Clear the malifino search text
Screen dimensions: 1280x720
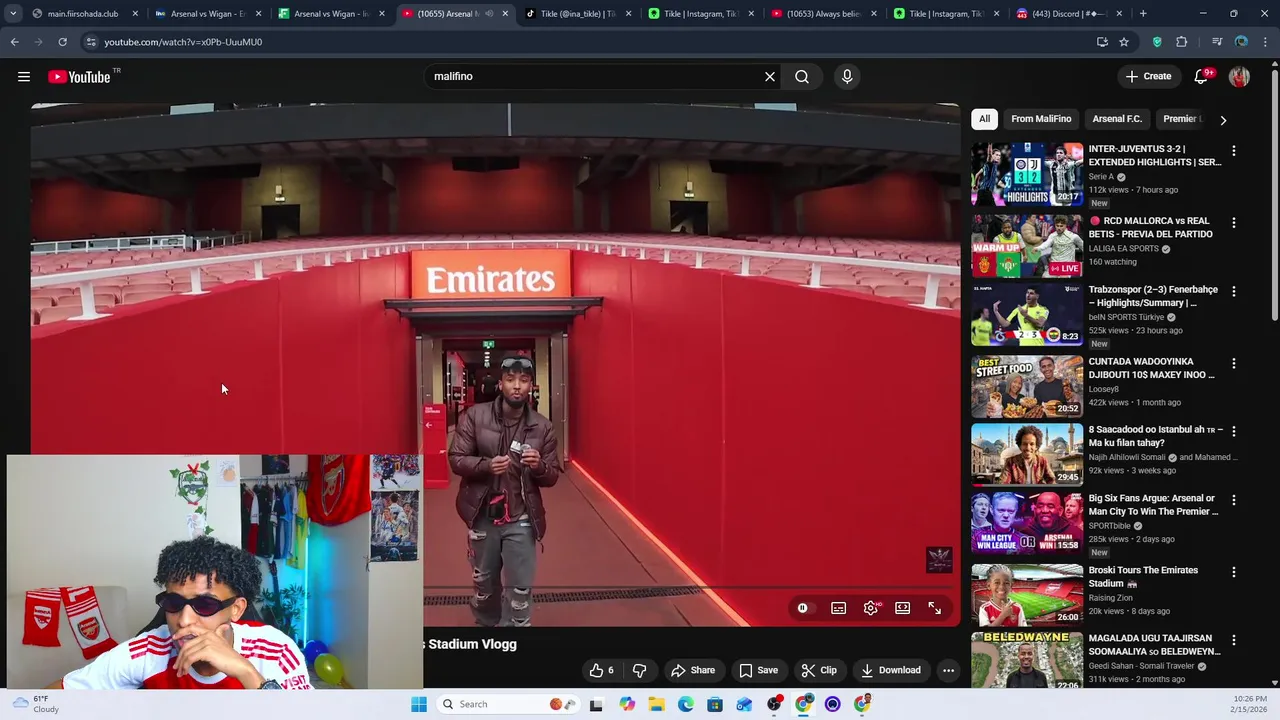(770, 77)
